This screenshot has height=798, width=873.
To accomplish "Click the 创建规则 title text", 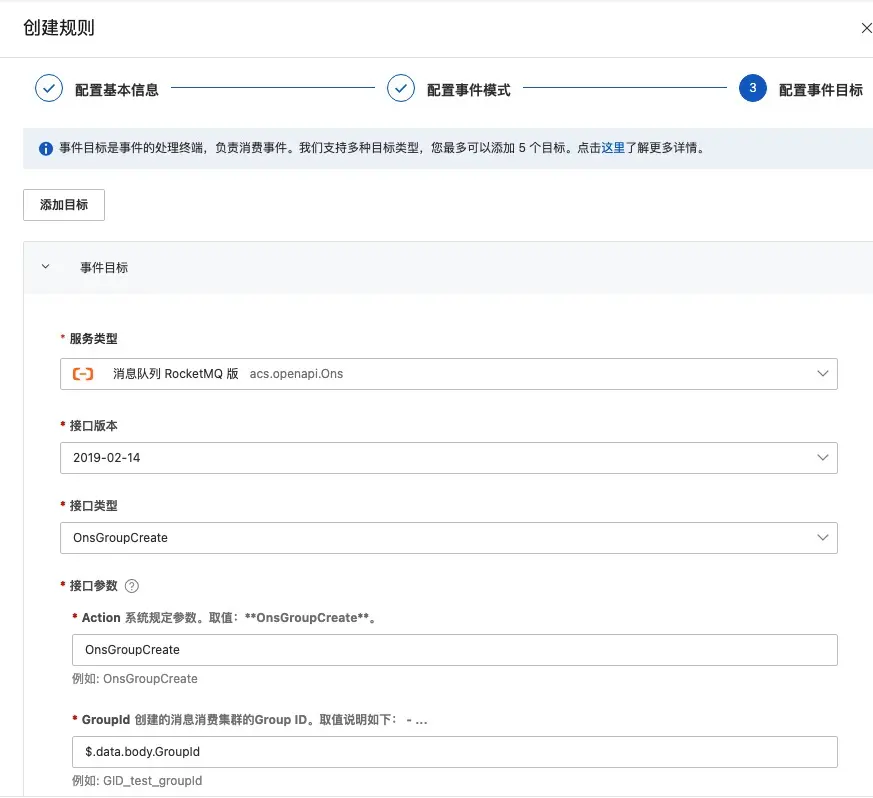I will click(x=59, y=27).
